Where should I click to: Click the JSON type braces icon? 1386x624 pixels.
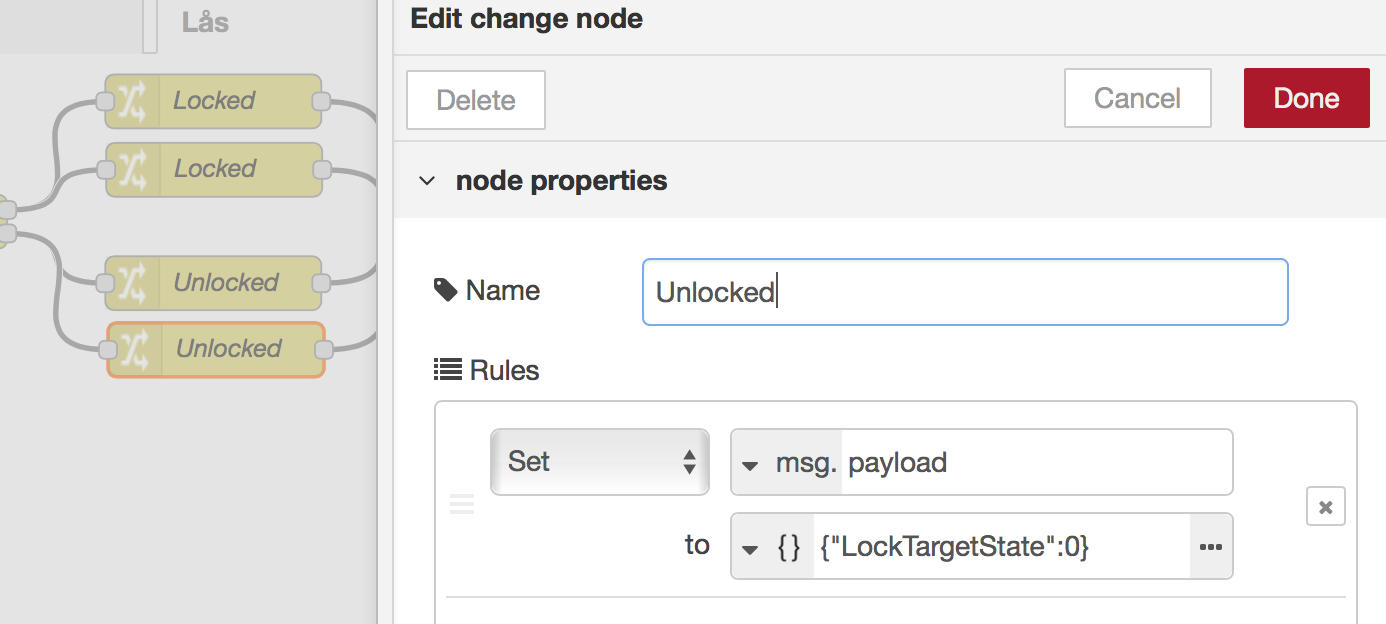[788, 547]
